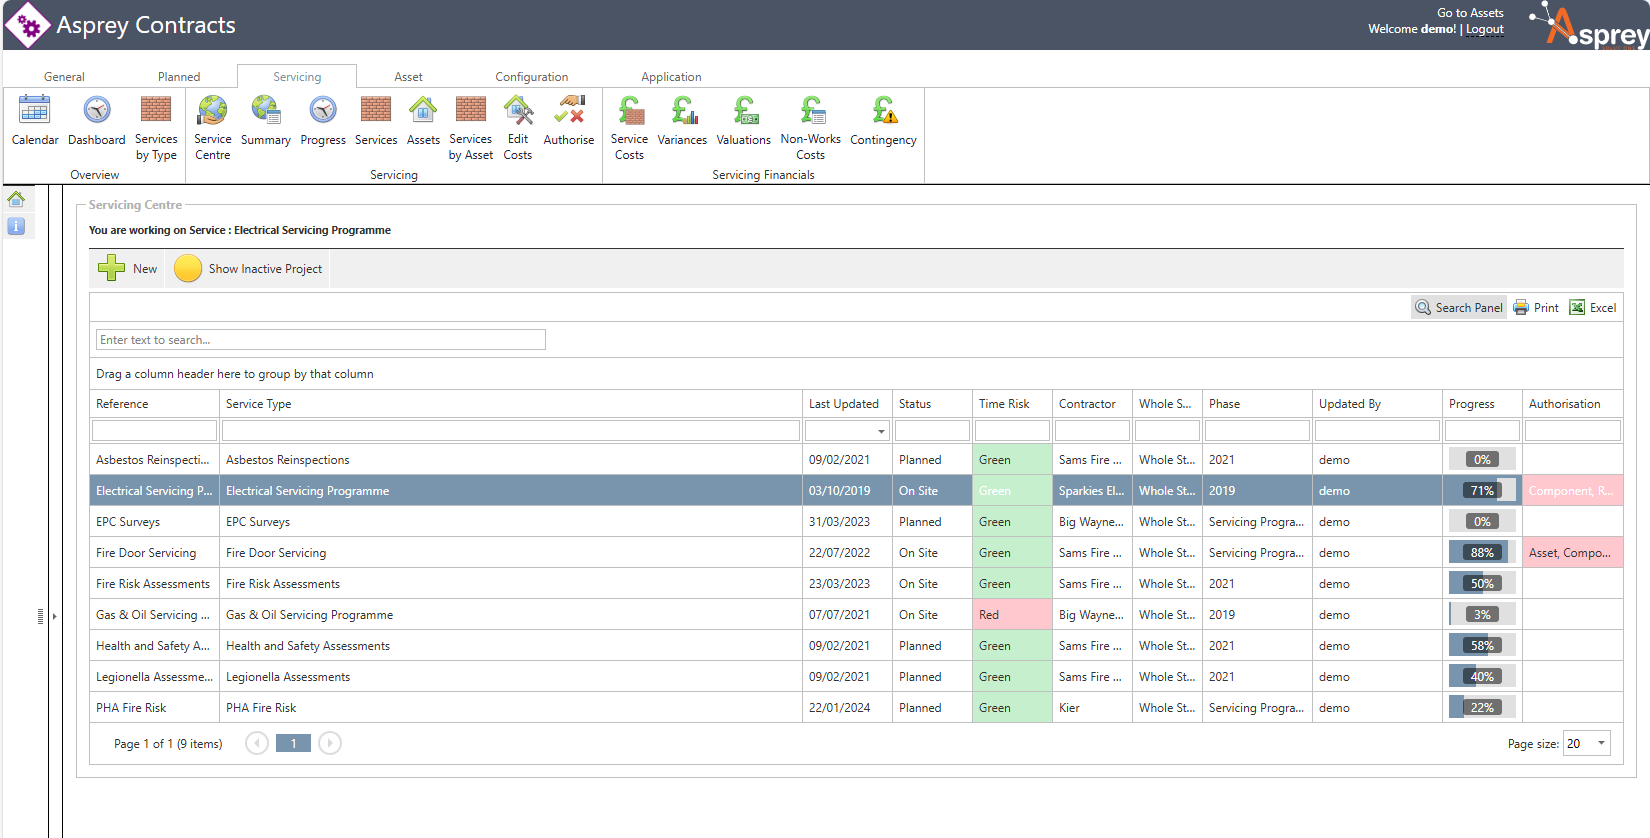Screen dimensions: 1650x838
Task: Click the 88% progress bar for Fire Door Servicing
Action: 1481,553
